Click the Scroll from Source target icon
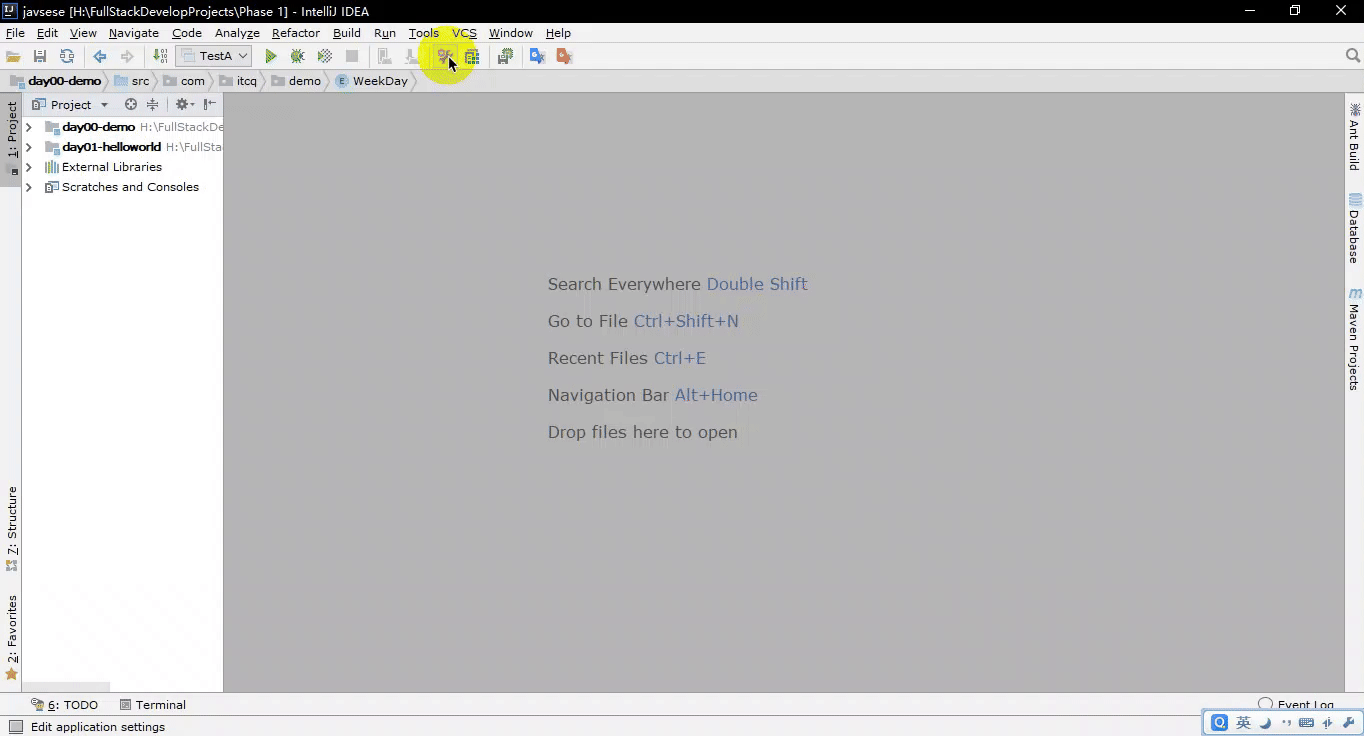The image size is (1364, 736). pos(130,104)
